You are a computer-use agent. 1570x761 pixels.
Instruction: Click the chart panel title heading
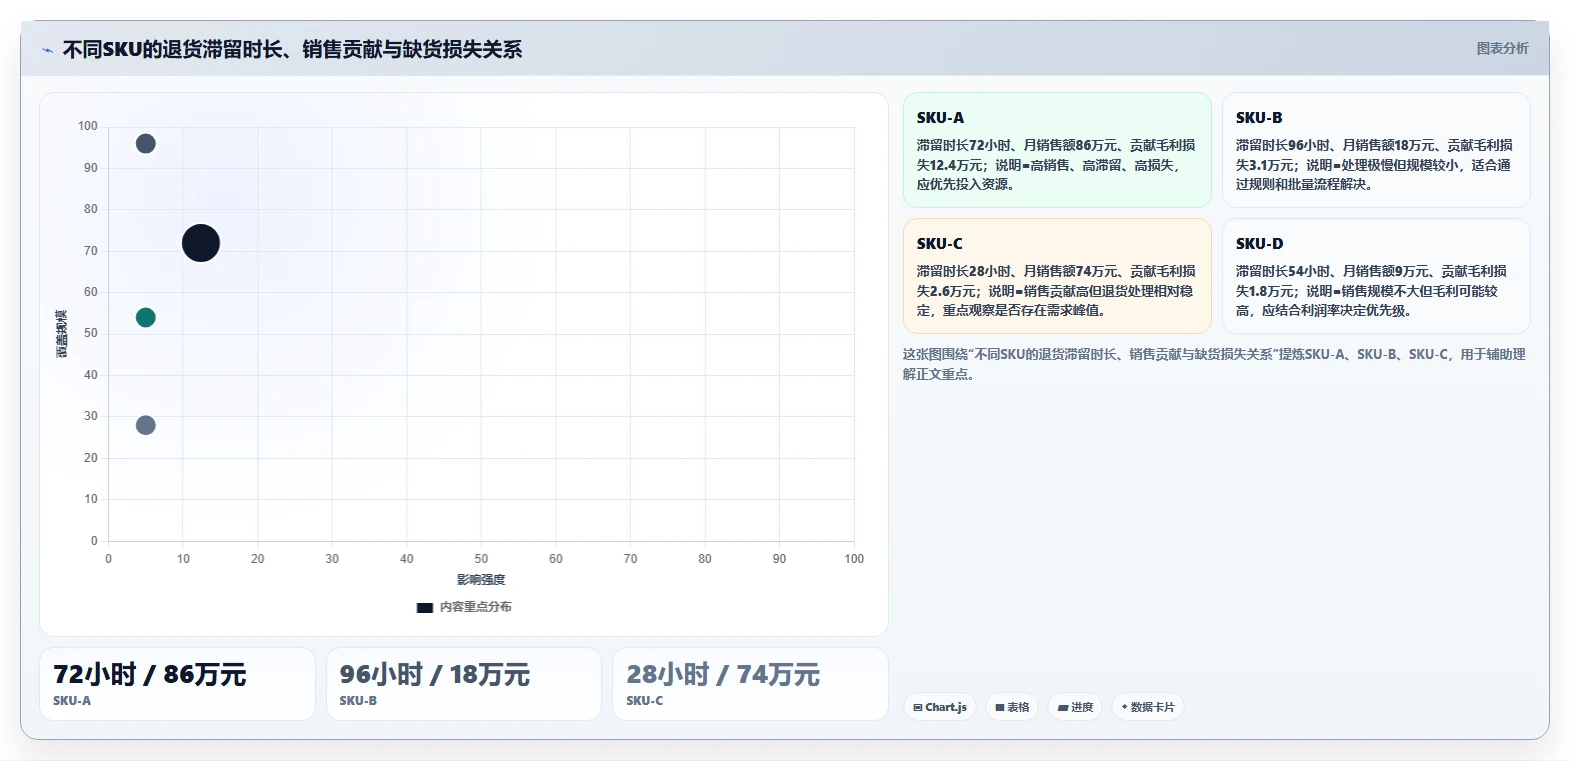pos(292,50)
